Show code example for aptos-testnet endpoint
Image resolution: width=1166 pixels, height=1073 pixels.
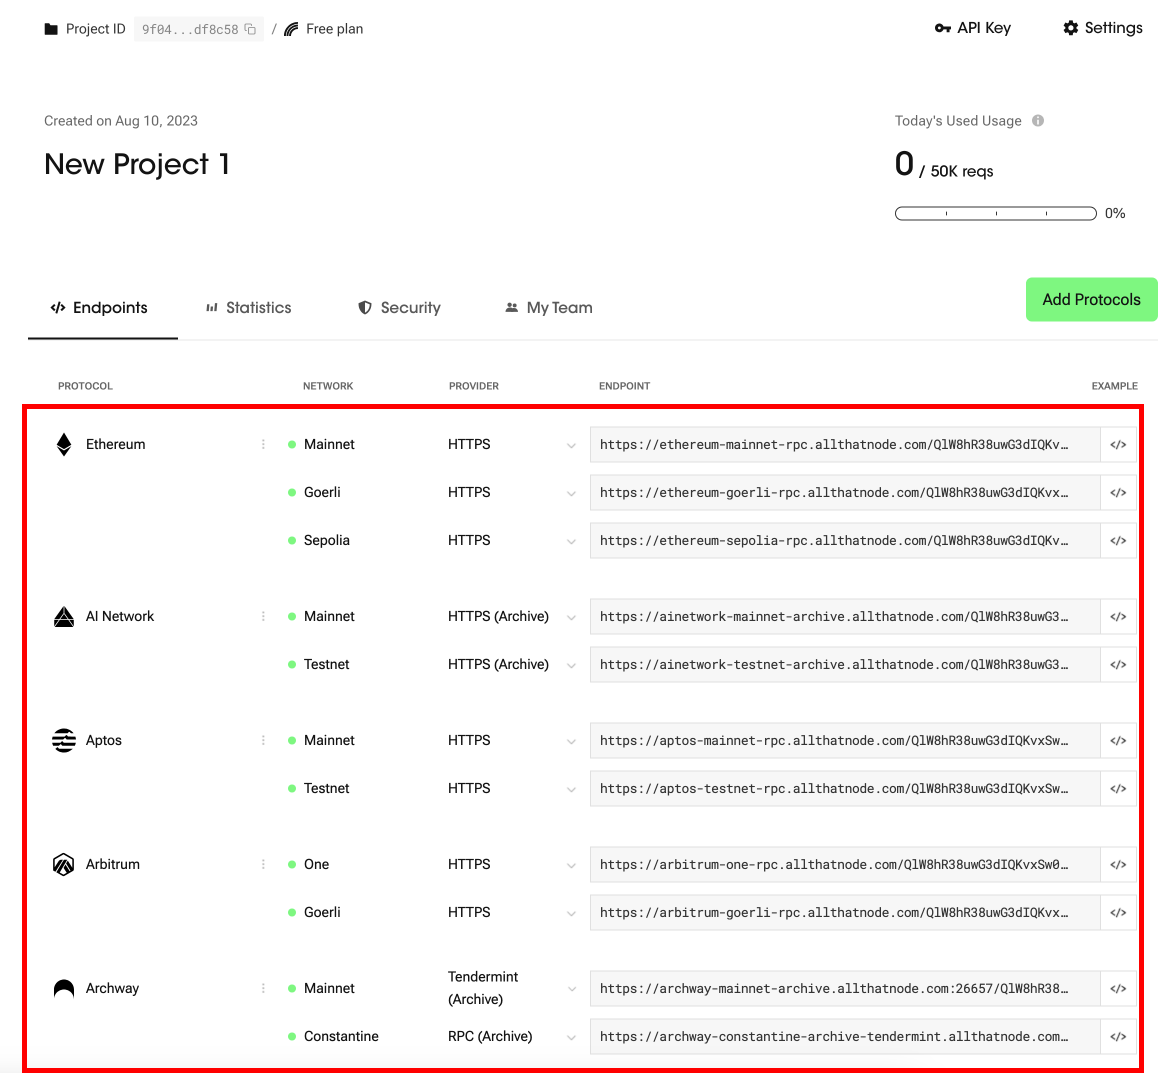[x=1118, y=788]
